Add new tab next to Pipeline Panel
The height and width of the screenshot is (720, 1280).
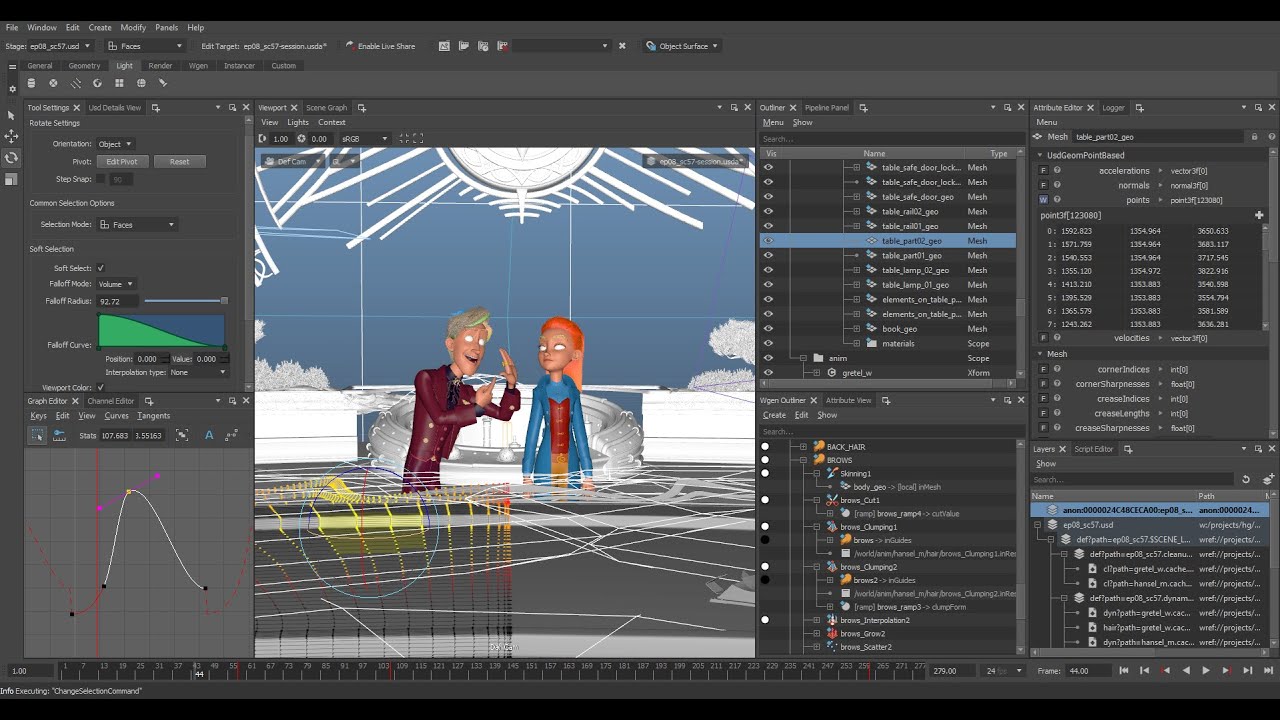pos(863,108)
